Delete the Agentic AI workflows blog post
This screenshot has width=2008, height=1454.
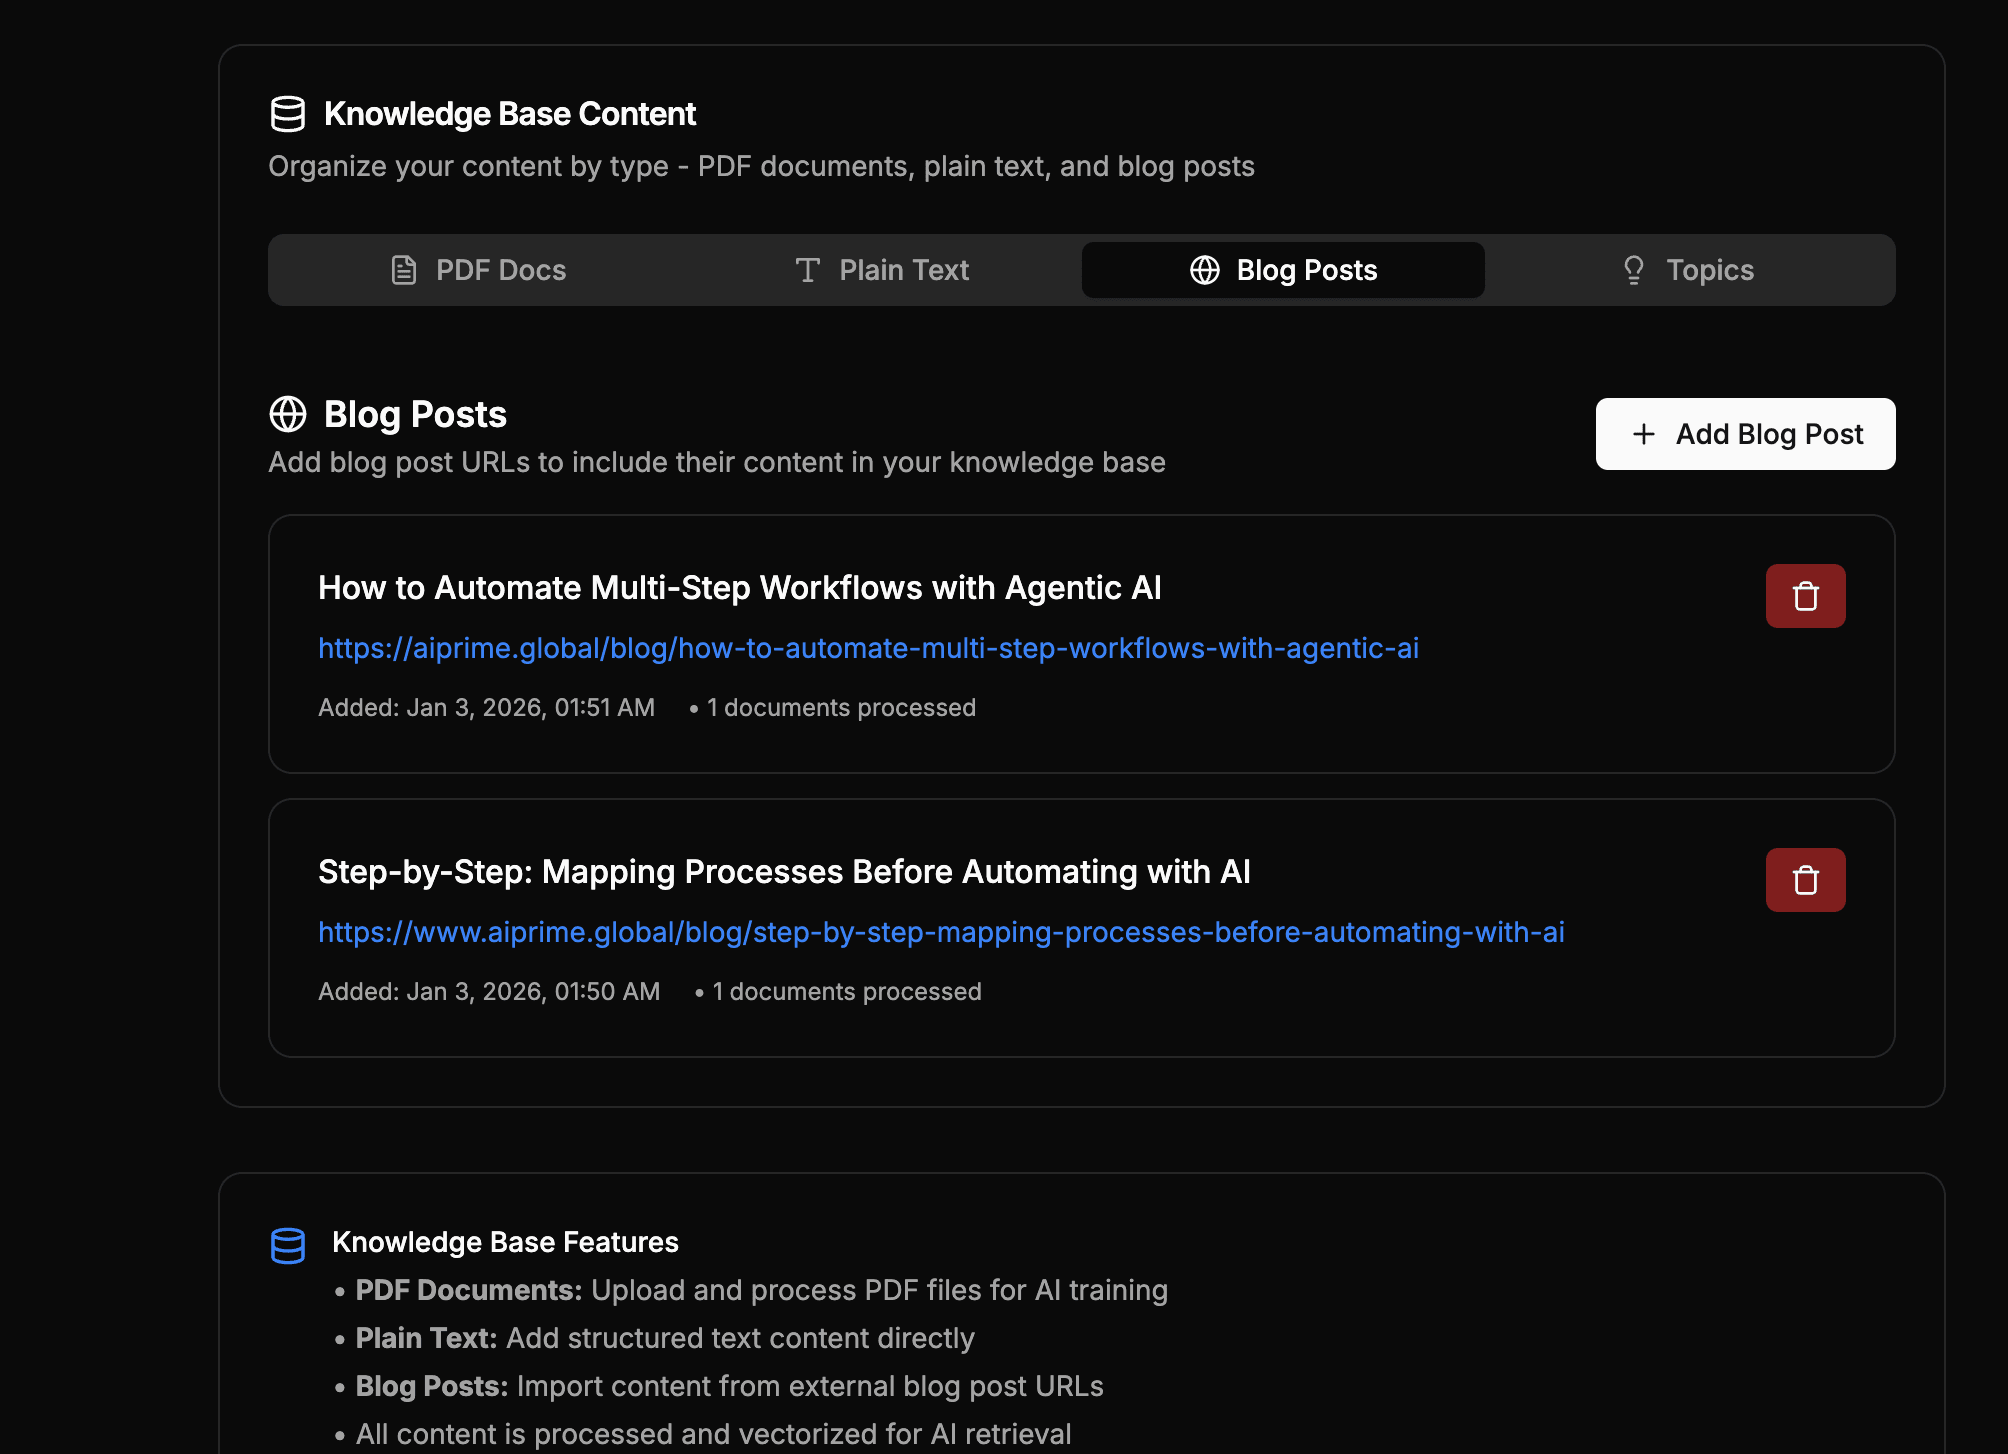point(1805,596)
